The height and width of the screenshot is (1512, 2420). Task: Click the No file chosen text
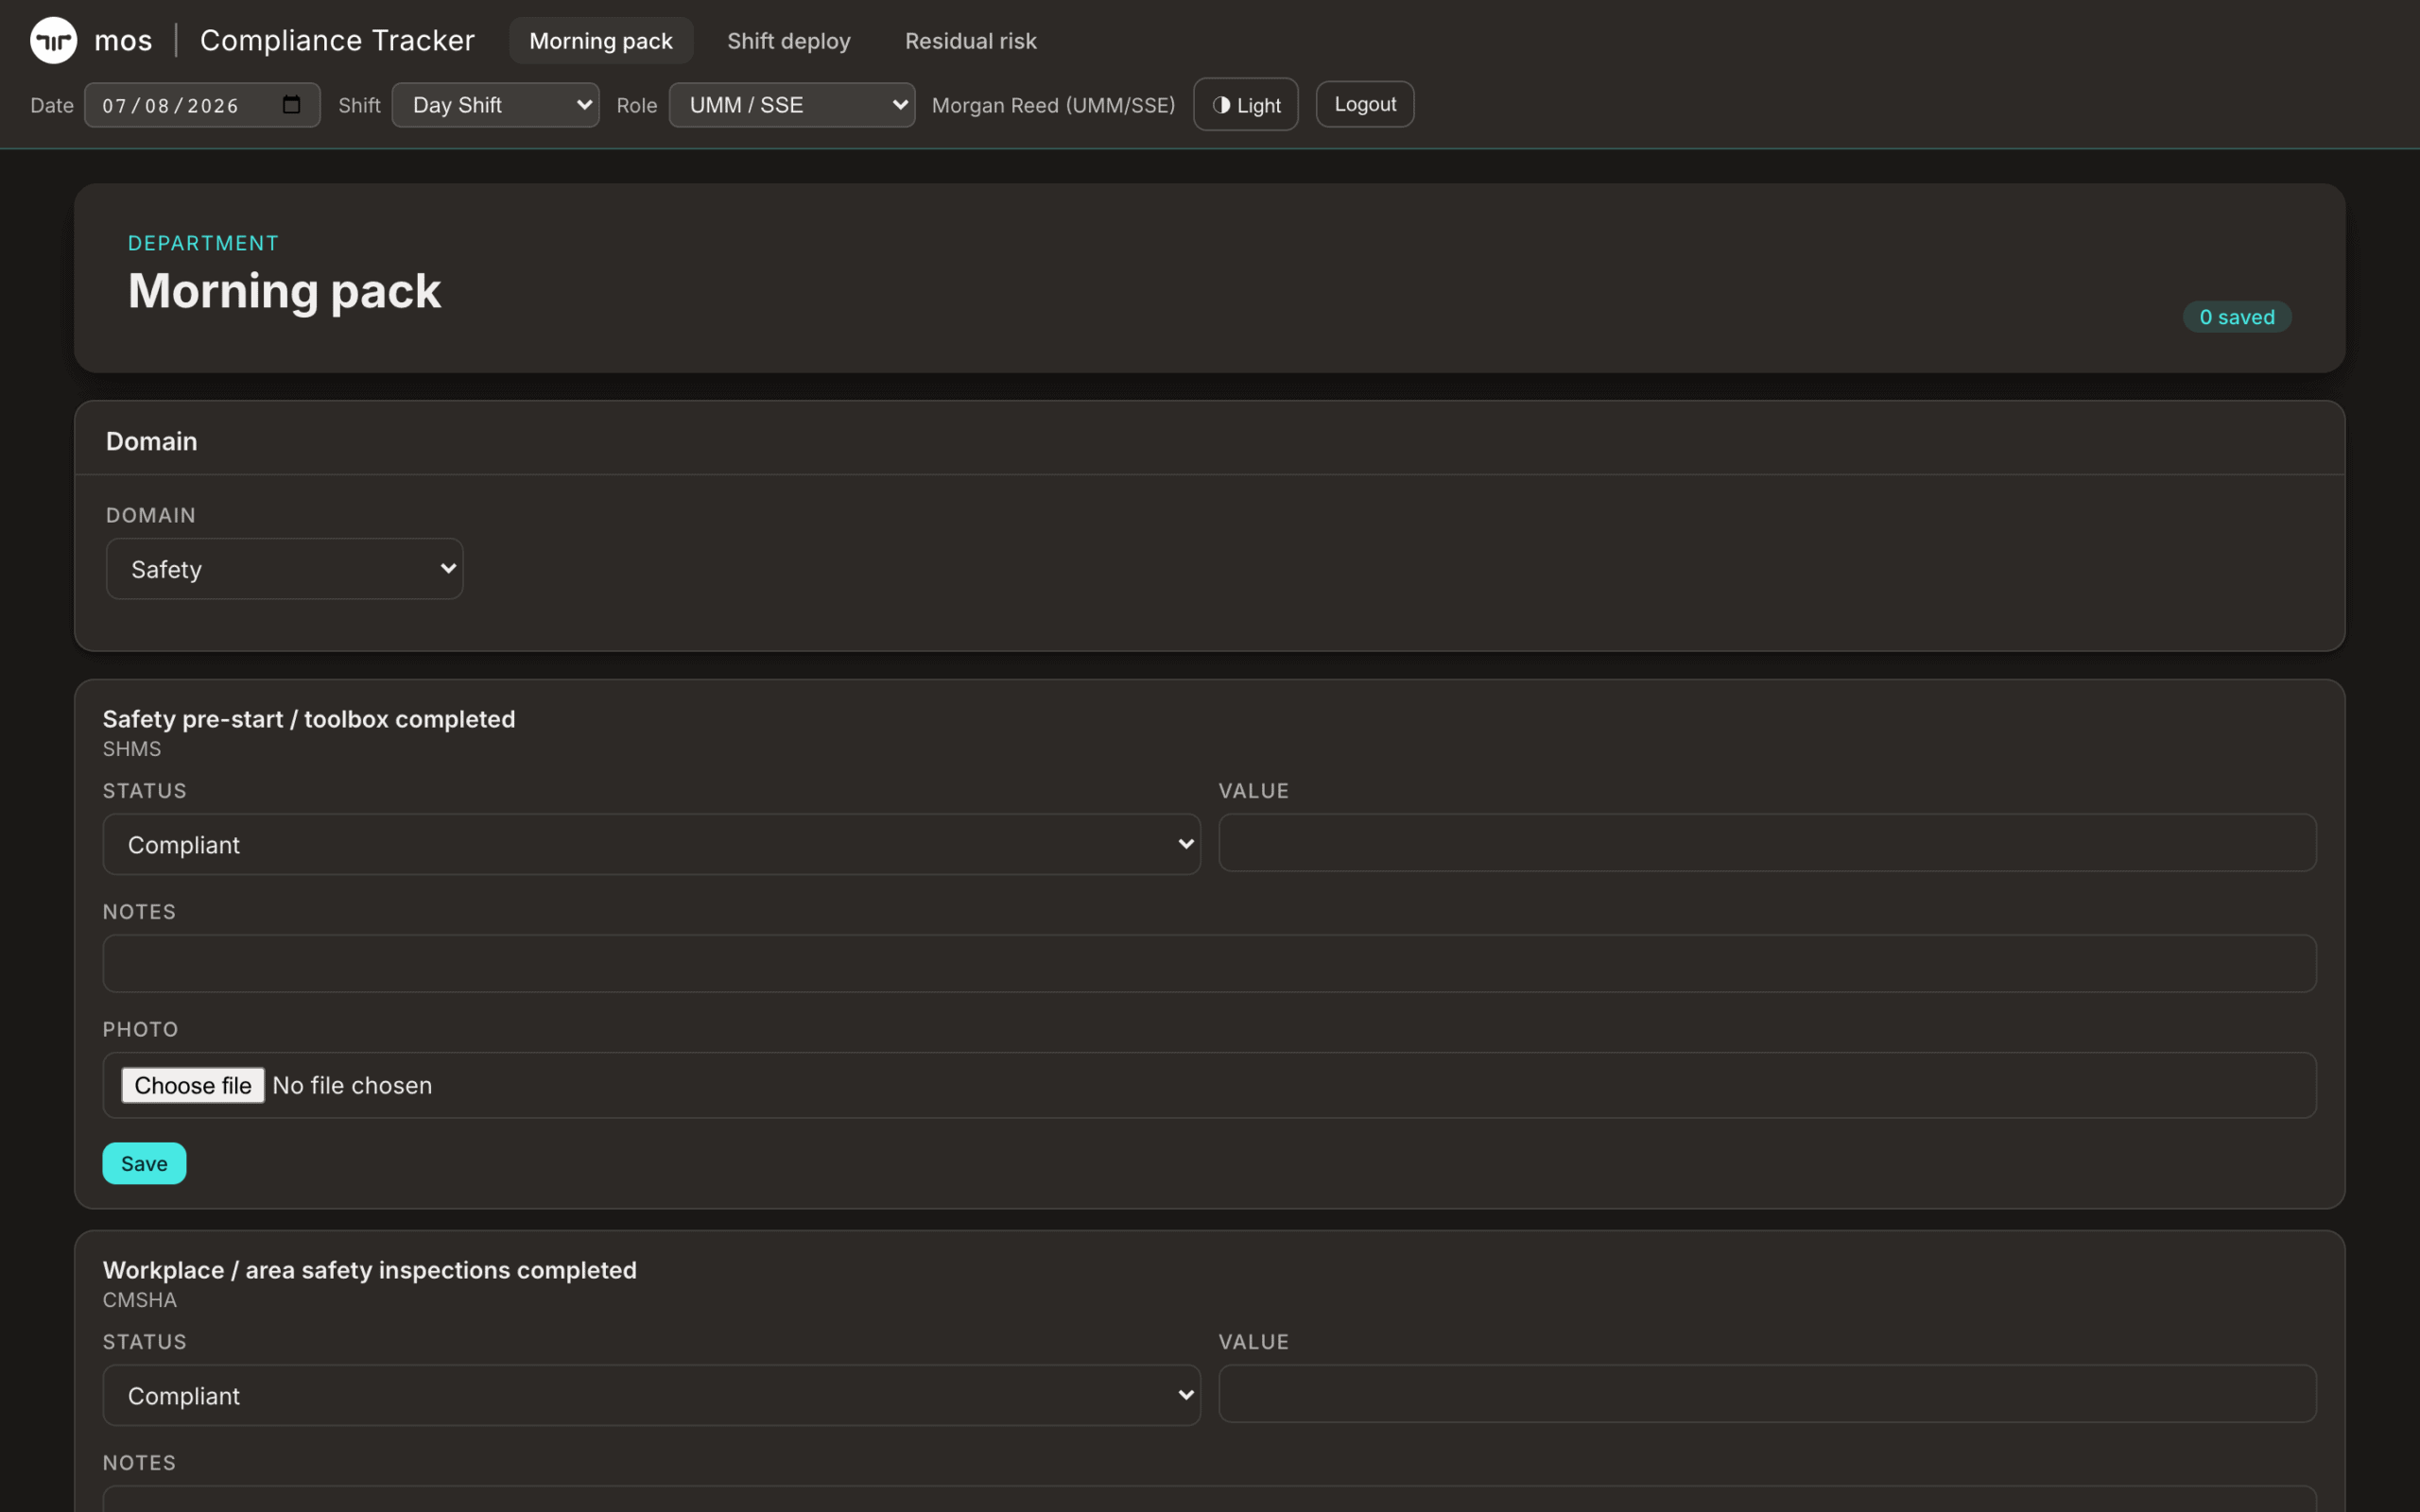352,1085
